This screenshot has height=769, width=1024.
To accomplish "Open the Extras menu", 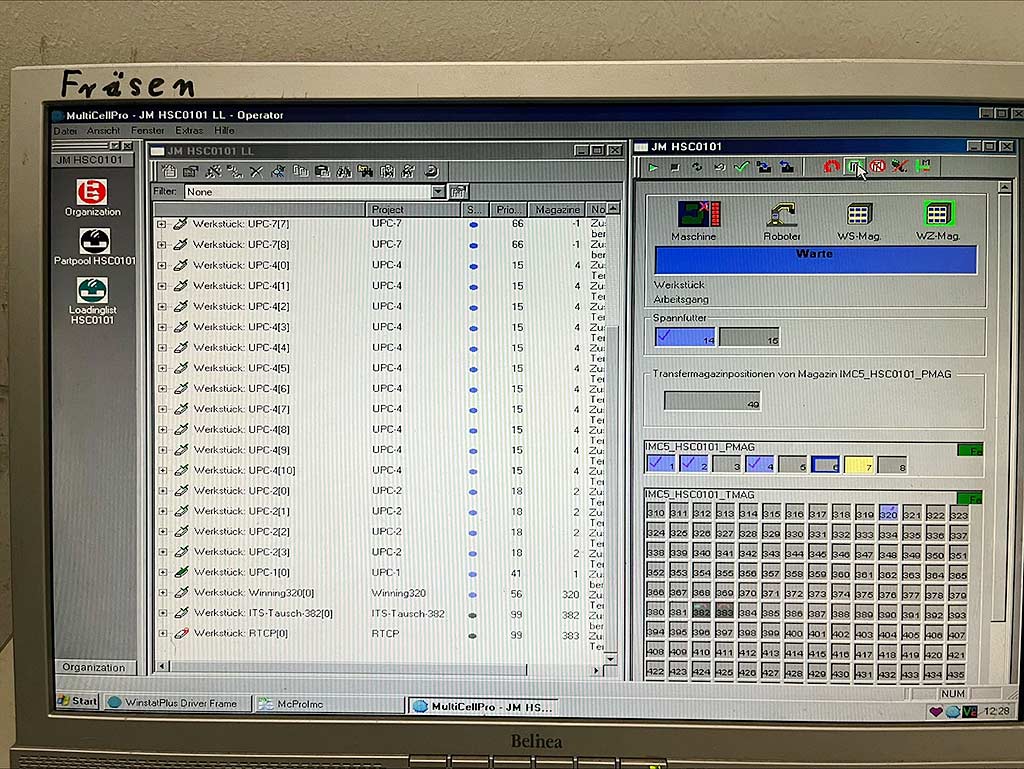I will tap(189, 131).
